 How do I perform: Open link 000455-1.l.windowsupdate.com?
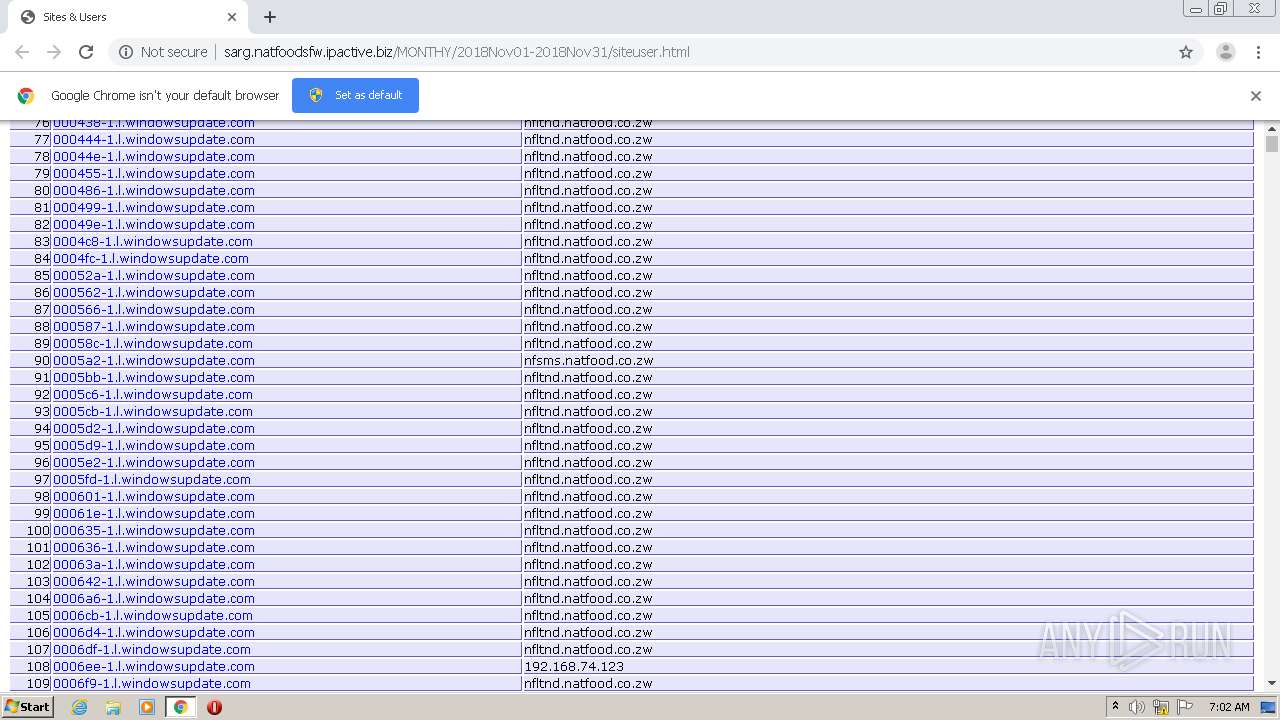(154, 173)
